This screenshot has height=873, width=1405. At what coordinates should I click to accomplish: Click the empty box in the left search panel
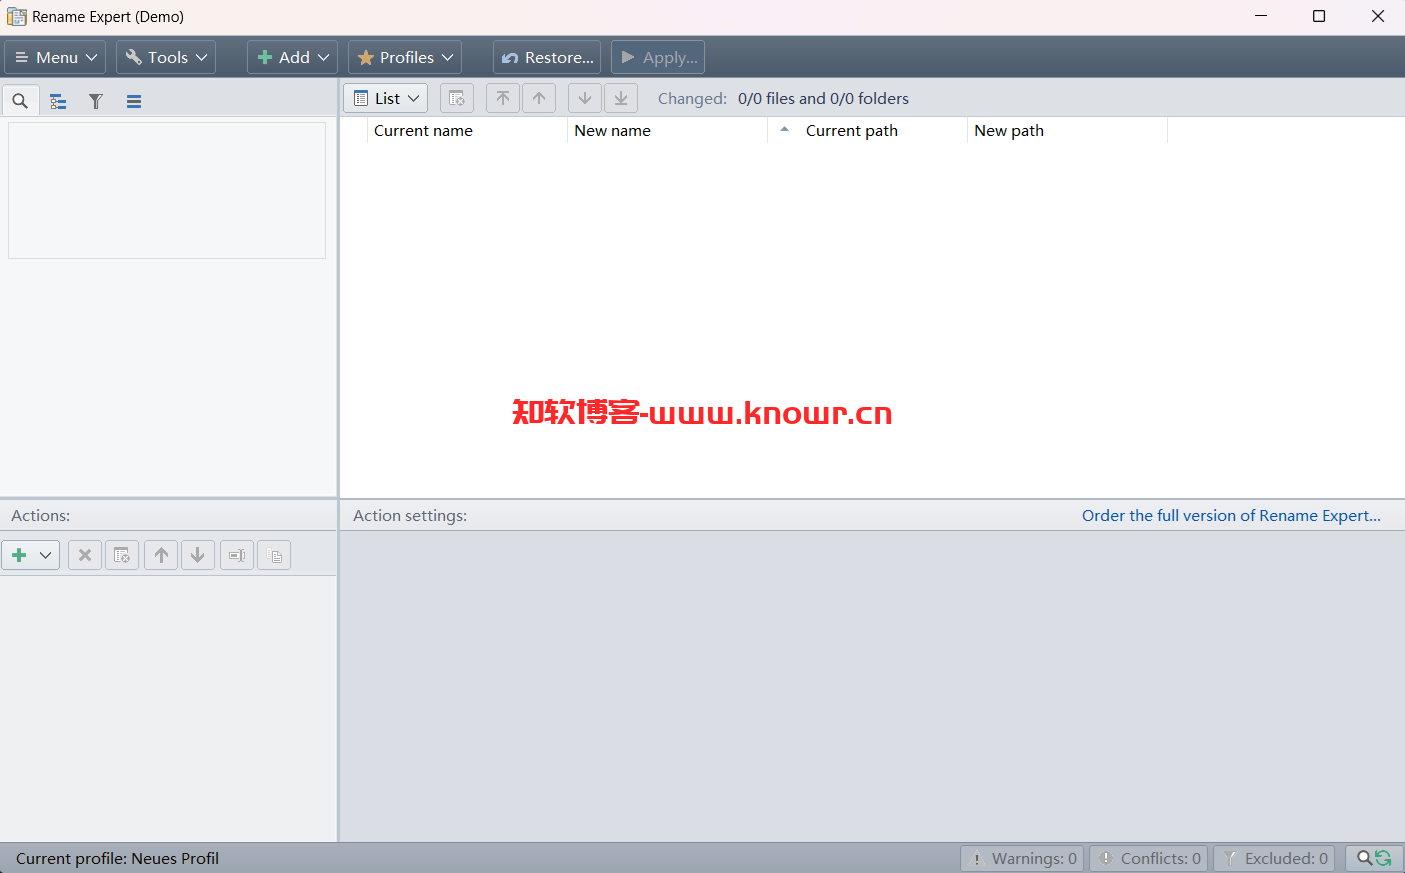point(167,190)
